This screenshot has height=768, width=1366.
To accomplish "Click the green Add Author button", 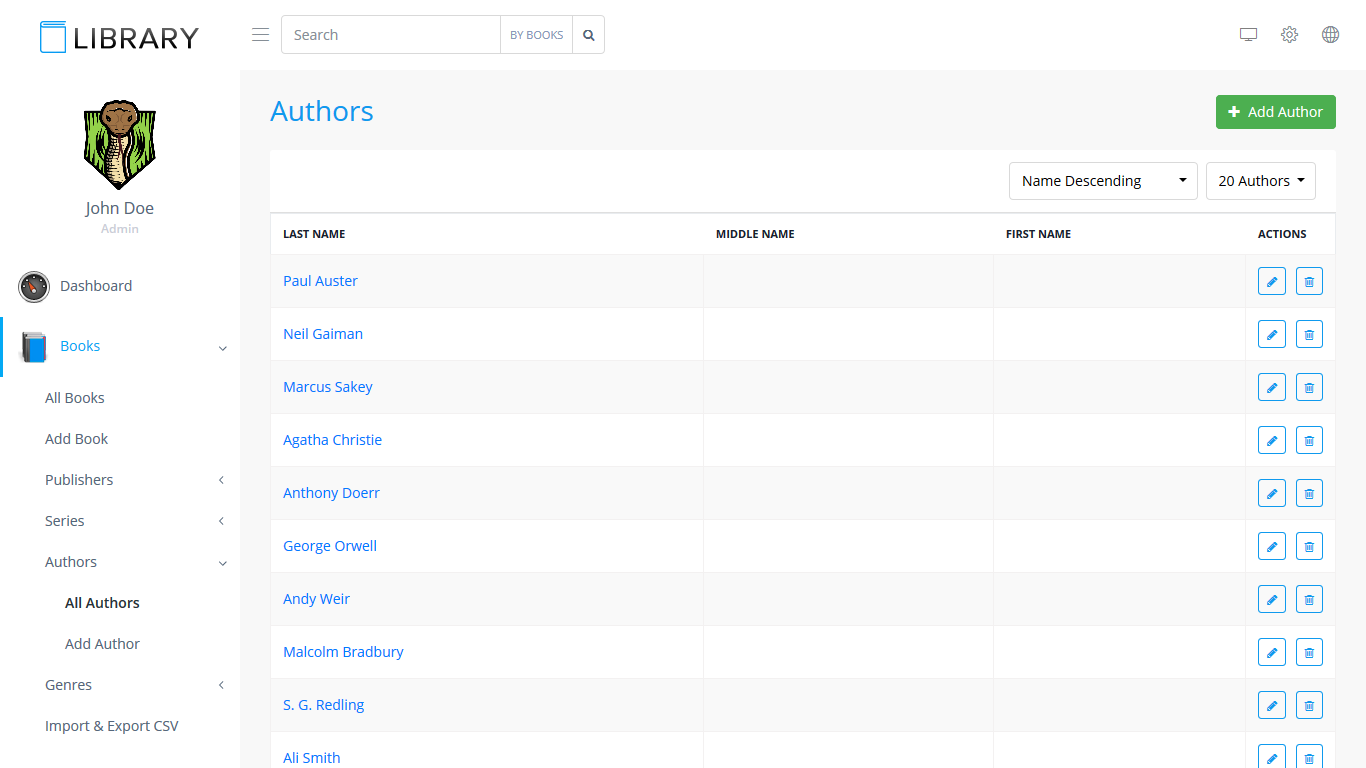I will pyautogui.click(x=1275, y=112).
